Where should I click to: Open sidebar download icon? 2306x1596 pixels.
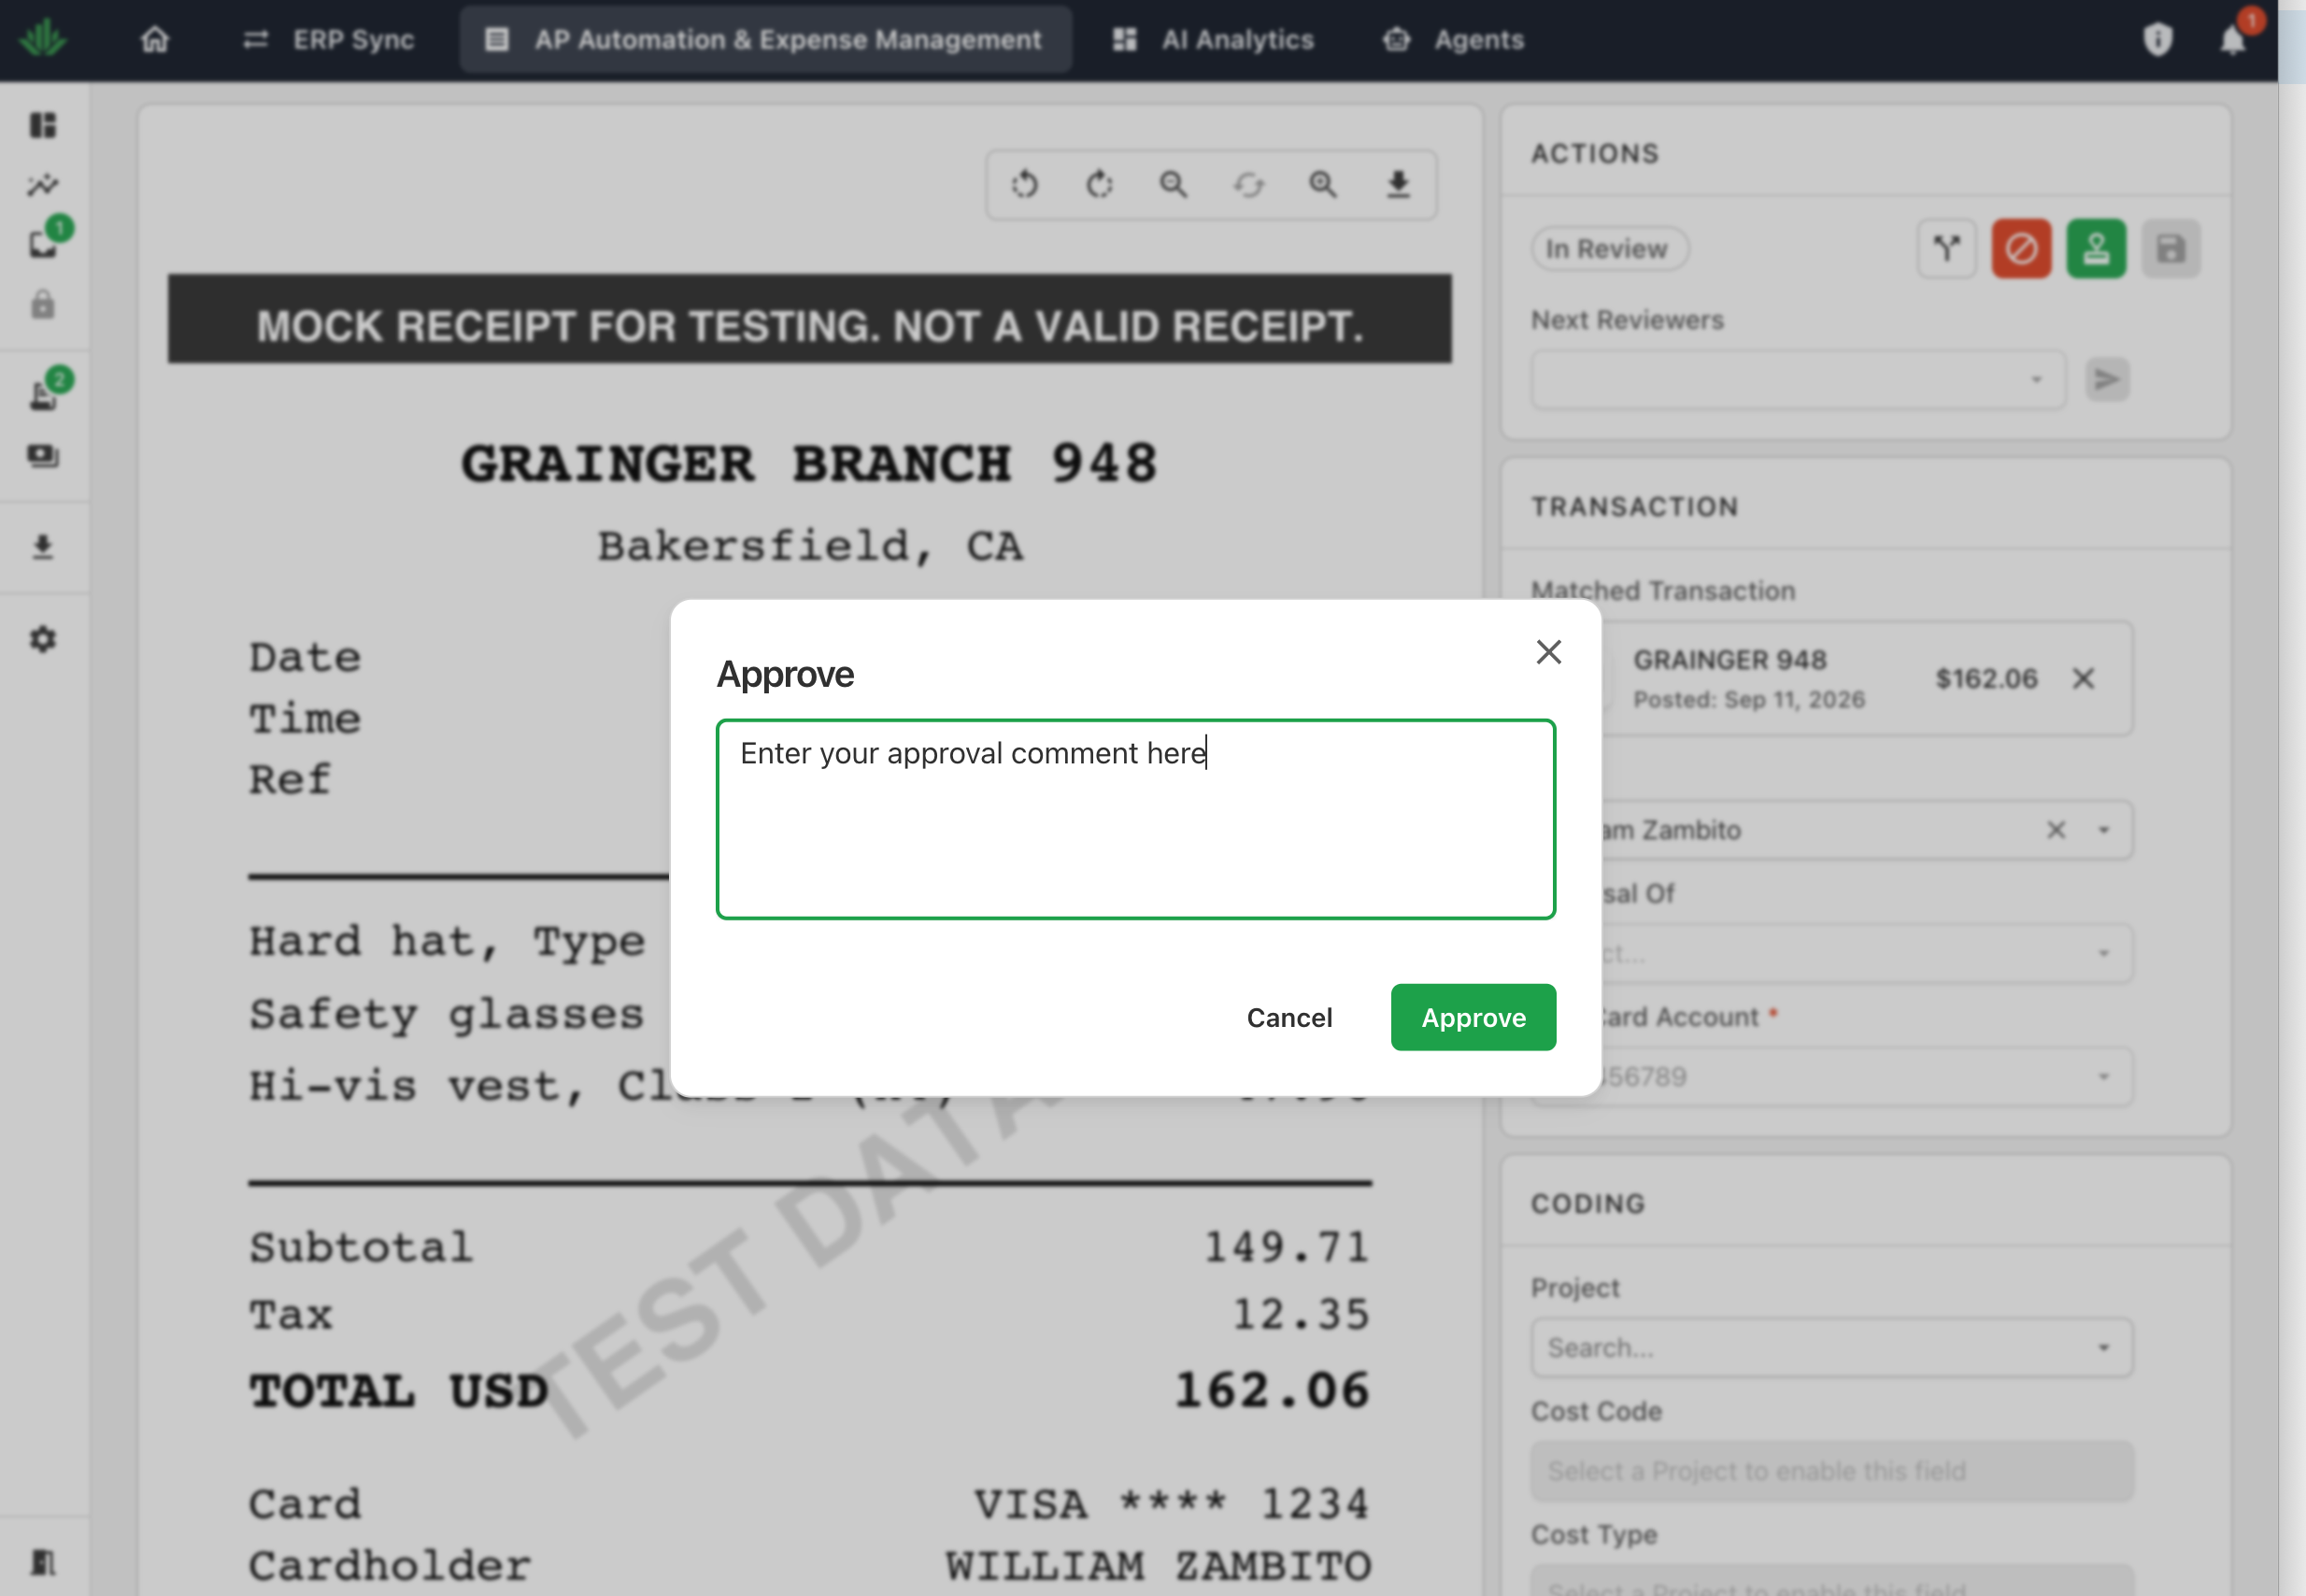click(43, 547)
